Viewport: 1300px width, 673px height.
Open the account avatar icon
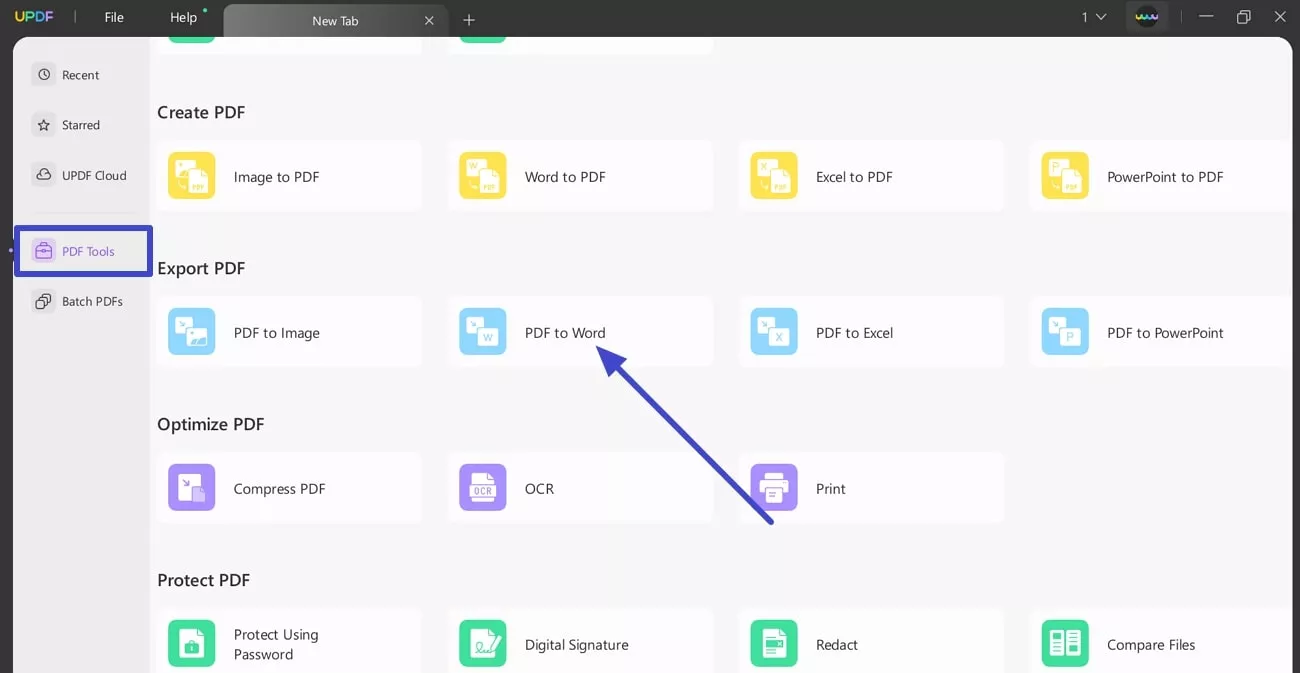1146,17
